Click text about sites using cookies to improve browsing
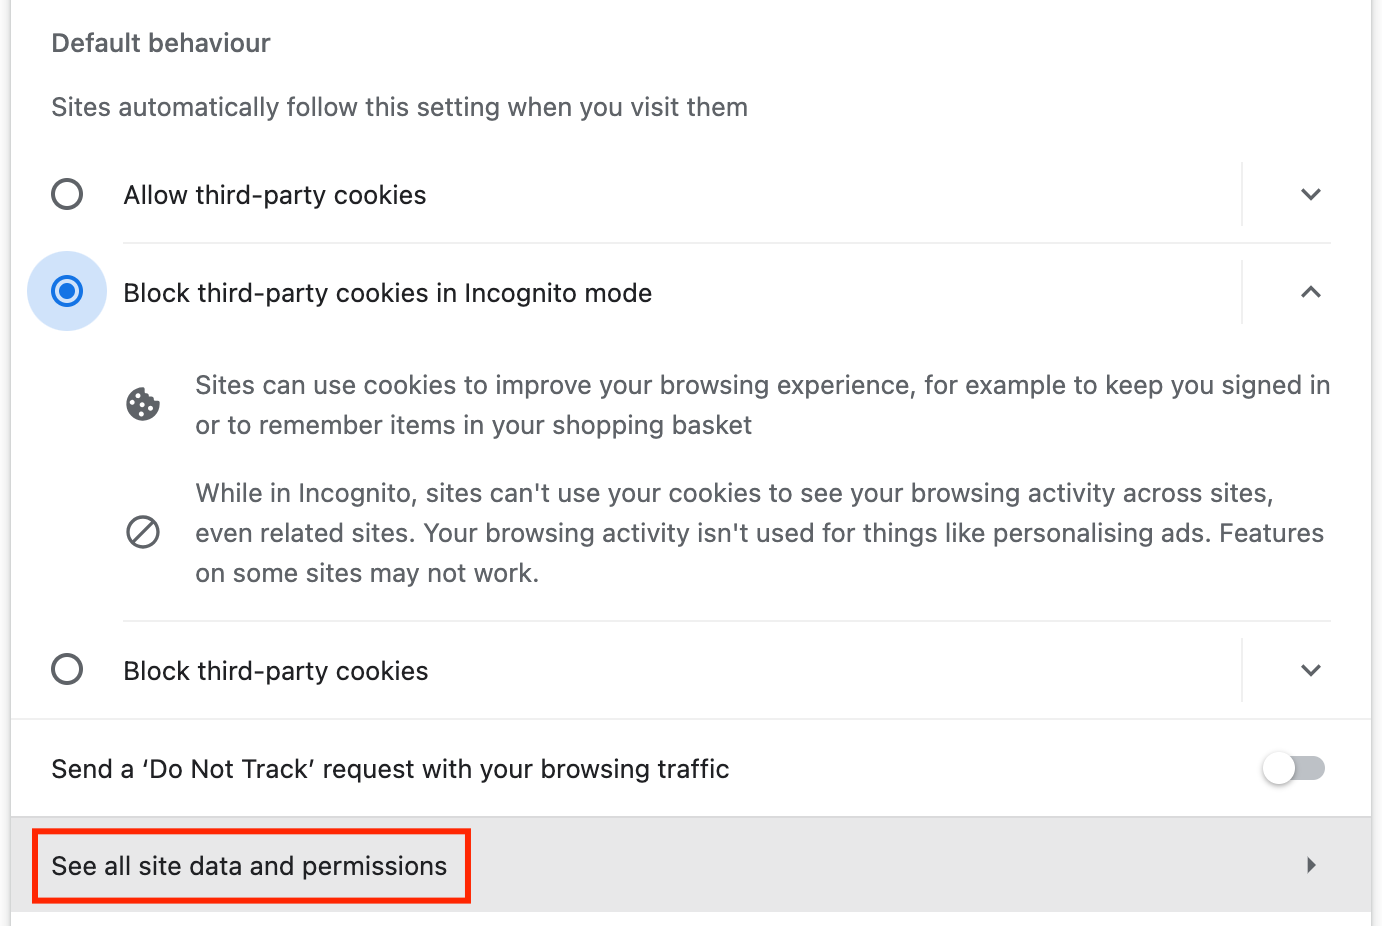The width and height of the screenshot is (1382, 926). click(x=763, y=405)
